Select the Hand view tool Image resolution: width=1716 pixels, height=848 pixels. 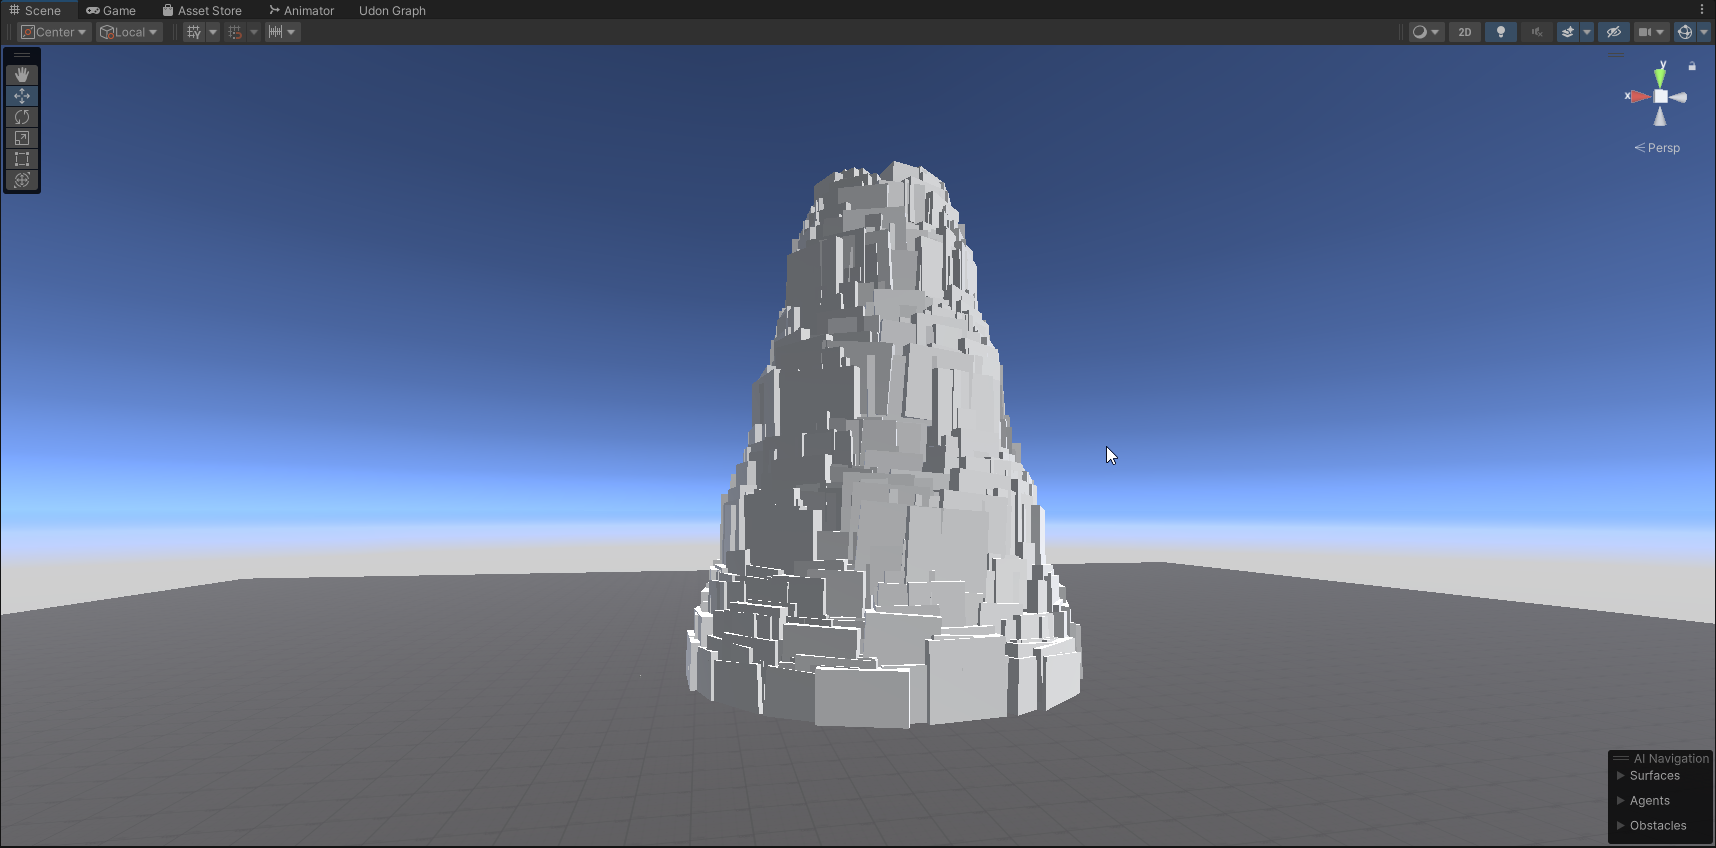tap(22, 75)
